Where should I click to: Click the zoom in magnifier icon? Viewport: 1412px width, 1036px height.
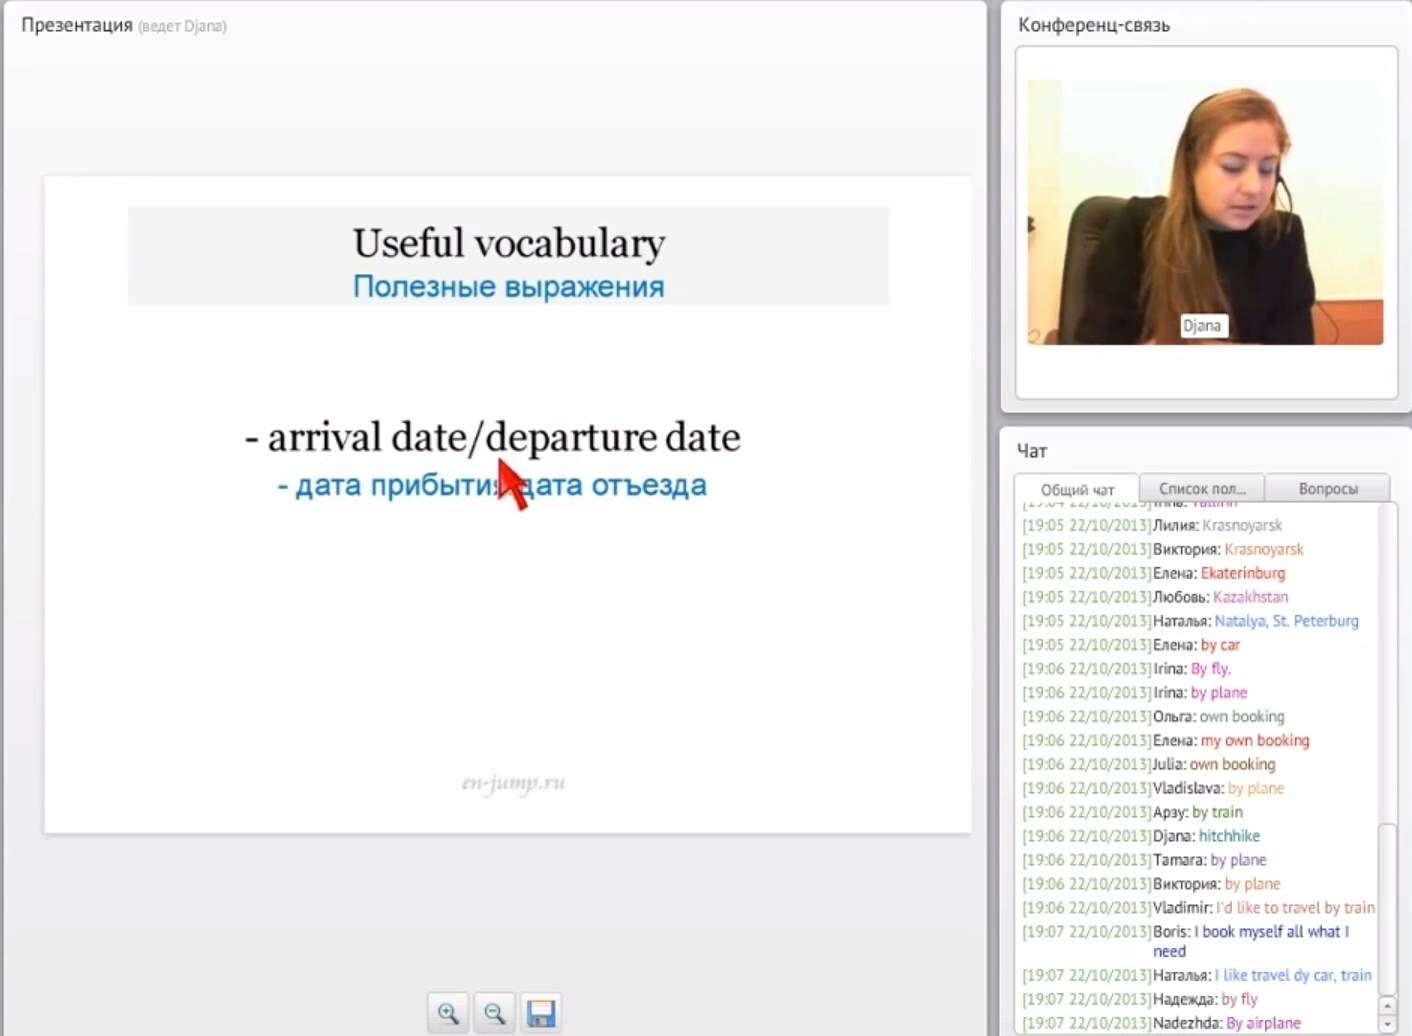click(x=448, y=1013)
